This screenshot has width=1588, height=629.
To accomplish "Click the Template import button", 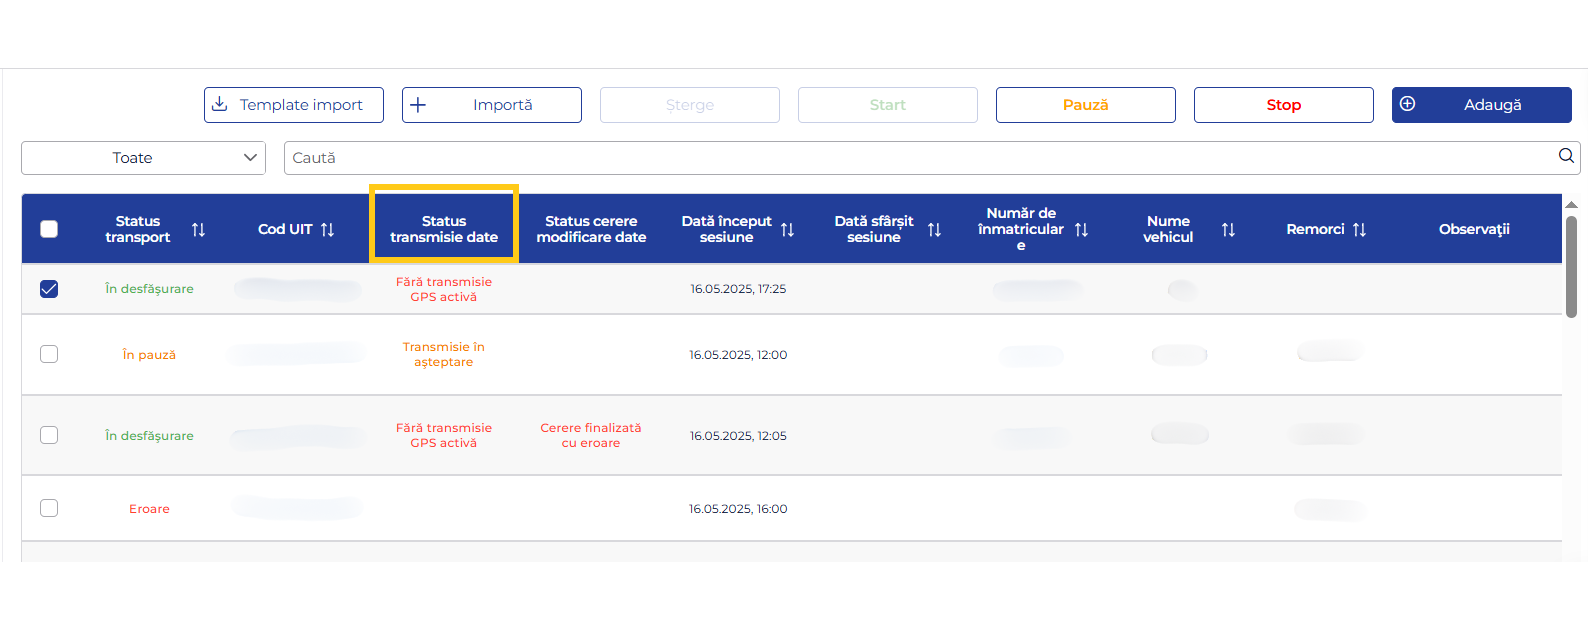I will (x=293, y=105).
